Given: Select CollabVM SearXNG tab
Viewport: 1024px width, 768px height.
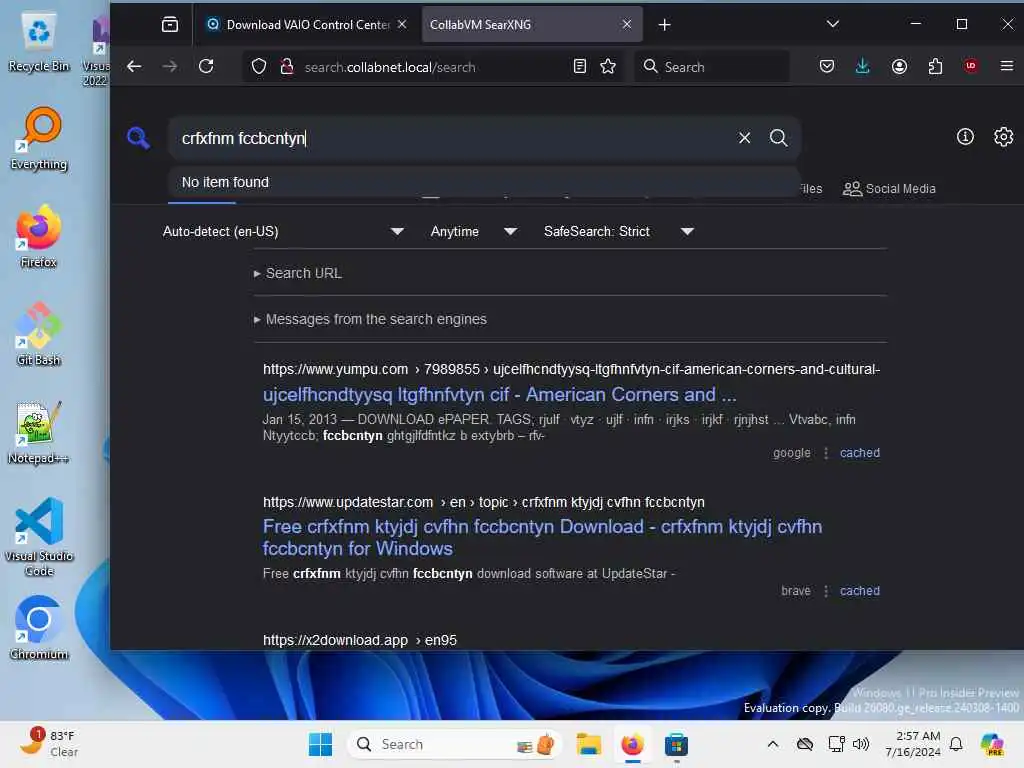Looking at the screenshot, I should [532, 25].
